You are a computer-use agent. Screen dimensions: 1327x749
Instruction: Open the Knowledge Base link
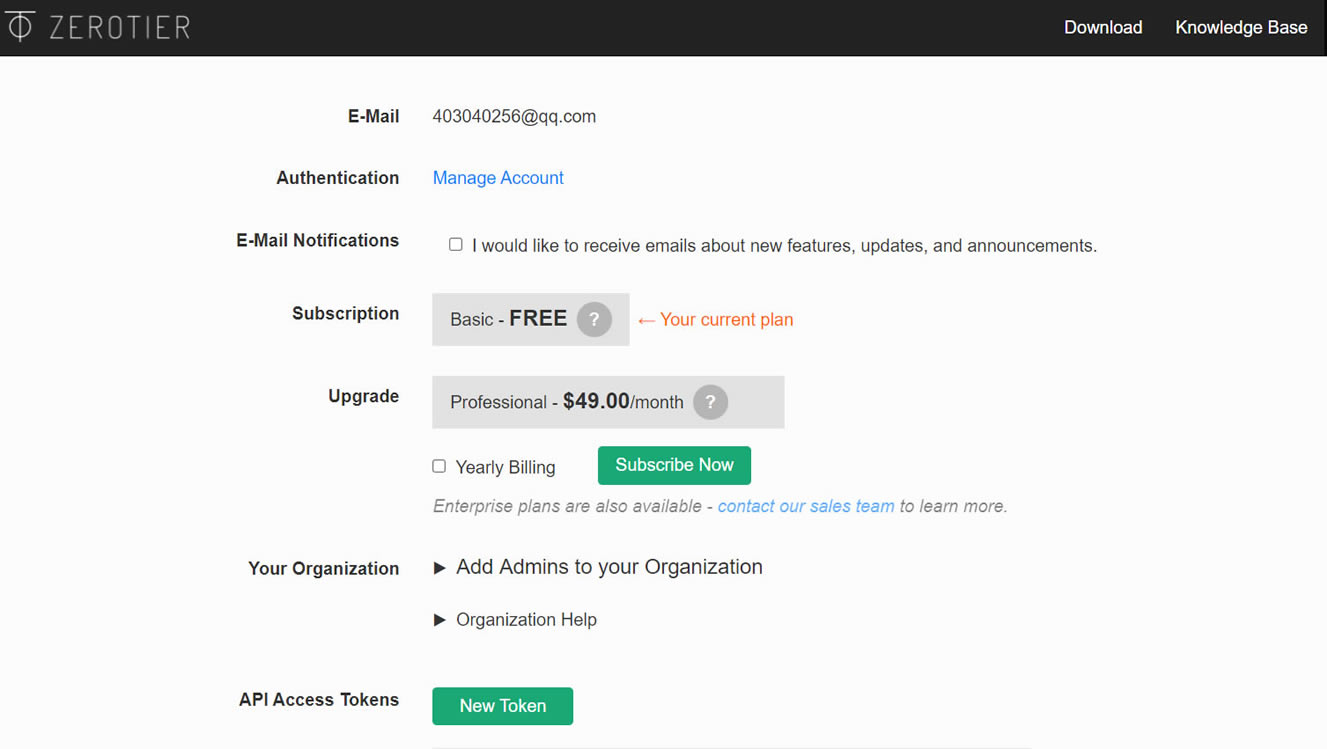[x=1241, y=28]
